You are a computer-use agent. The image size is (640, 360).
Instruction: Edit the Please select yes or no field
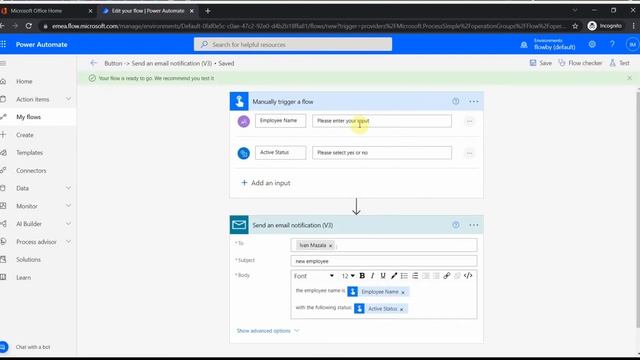pyautogui.click(x=382, y=153)
